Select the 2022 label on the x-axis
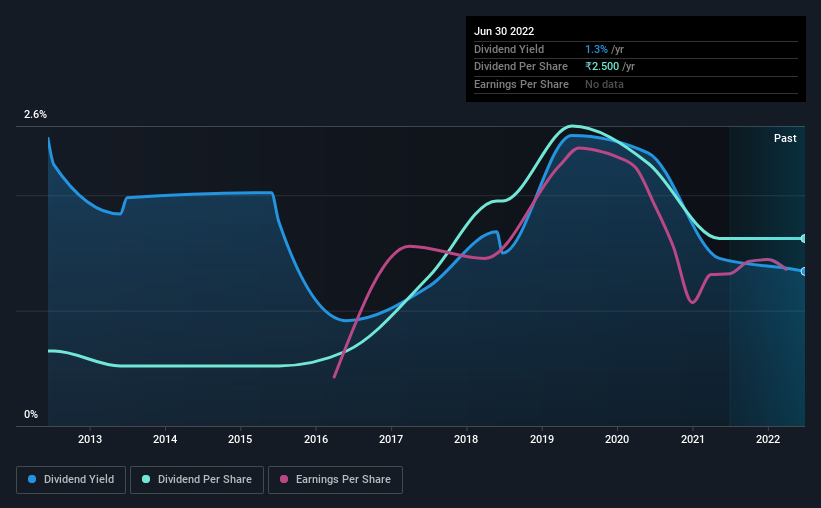 (768, 439)
